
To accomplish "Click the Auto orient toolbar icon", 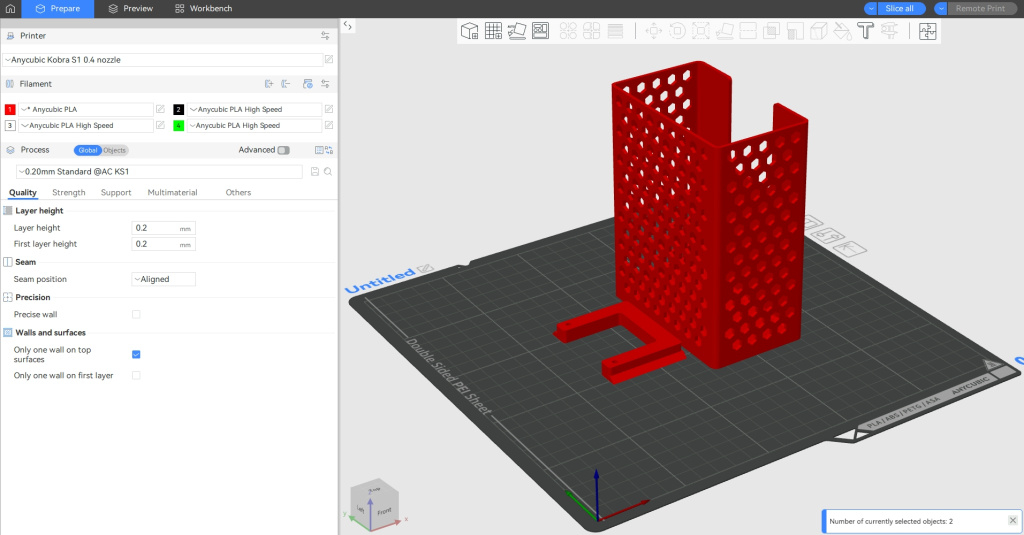I will 517,31.
